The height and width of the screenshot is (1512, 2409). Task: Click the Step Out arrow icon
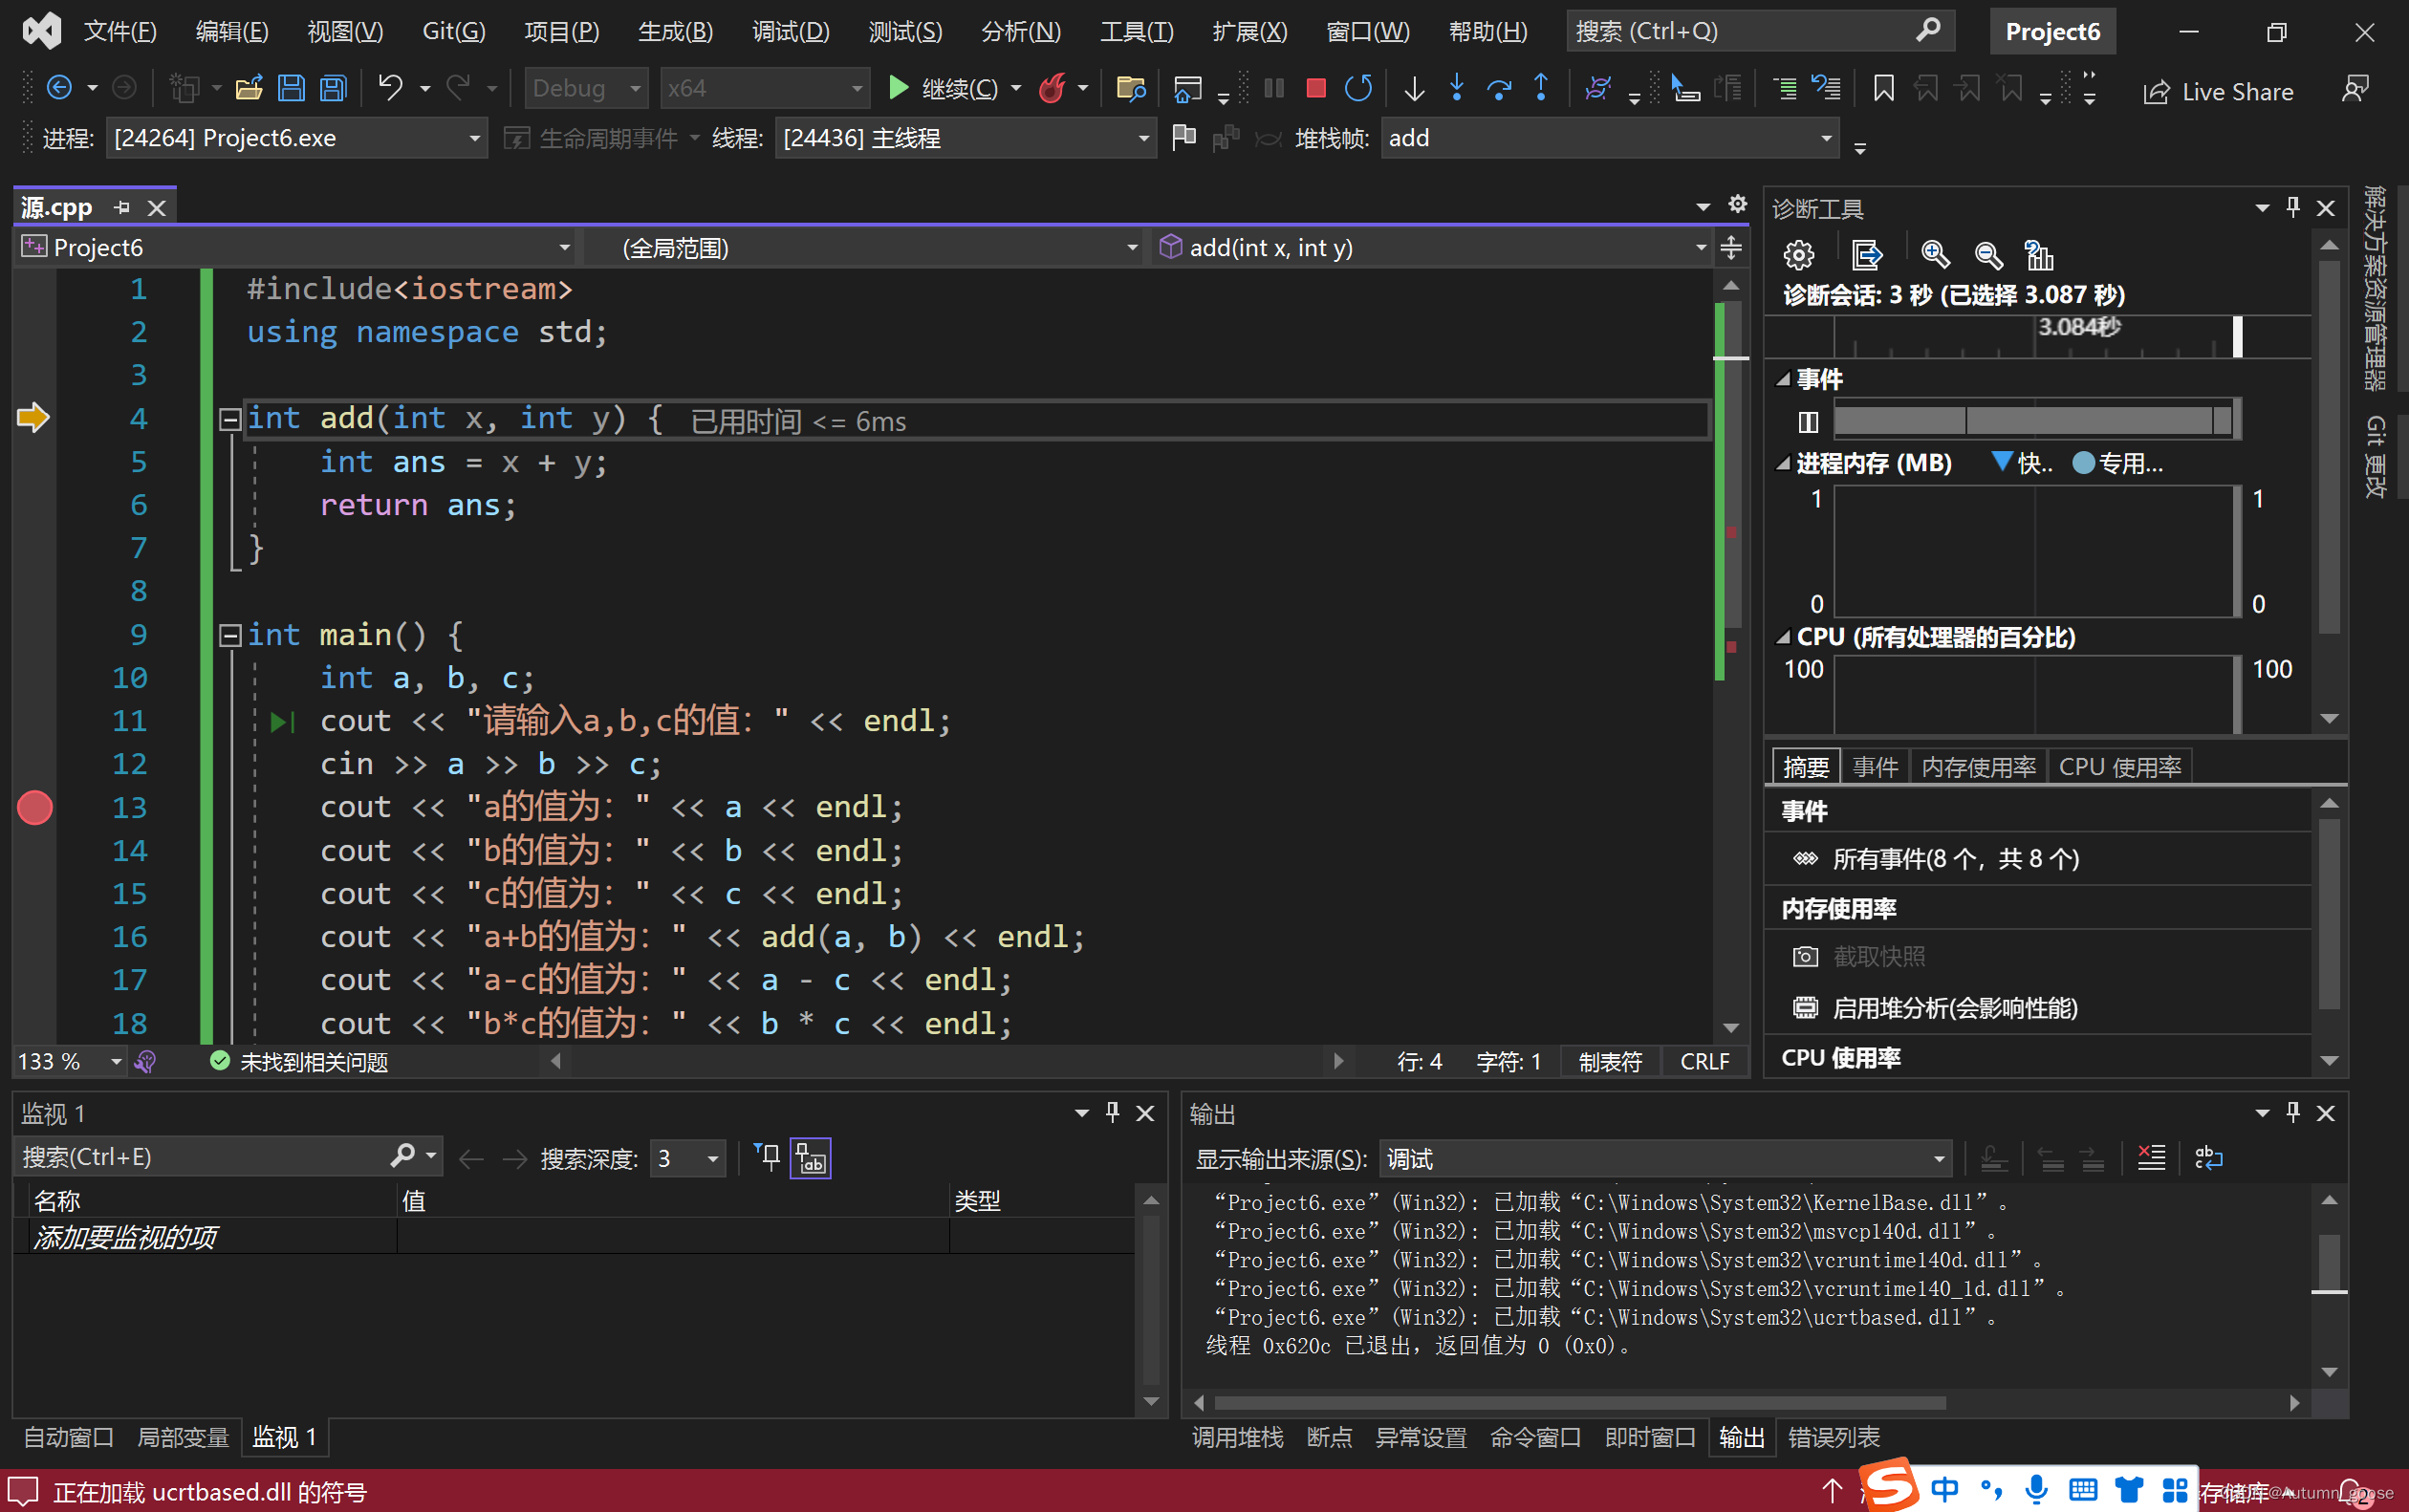click(1541, 89)
